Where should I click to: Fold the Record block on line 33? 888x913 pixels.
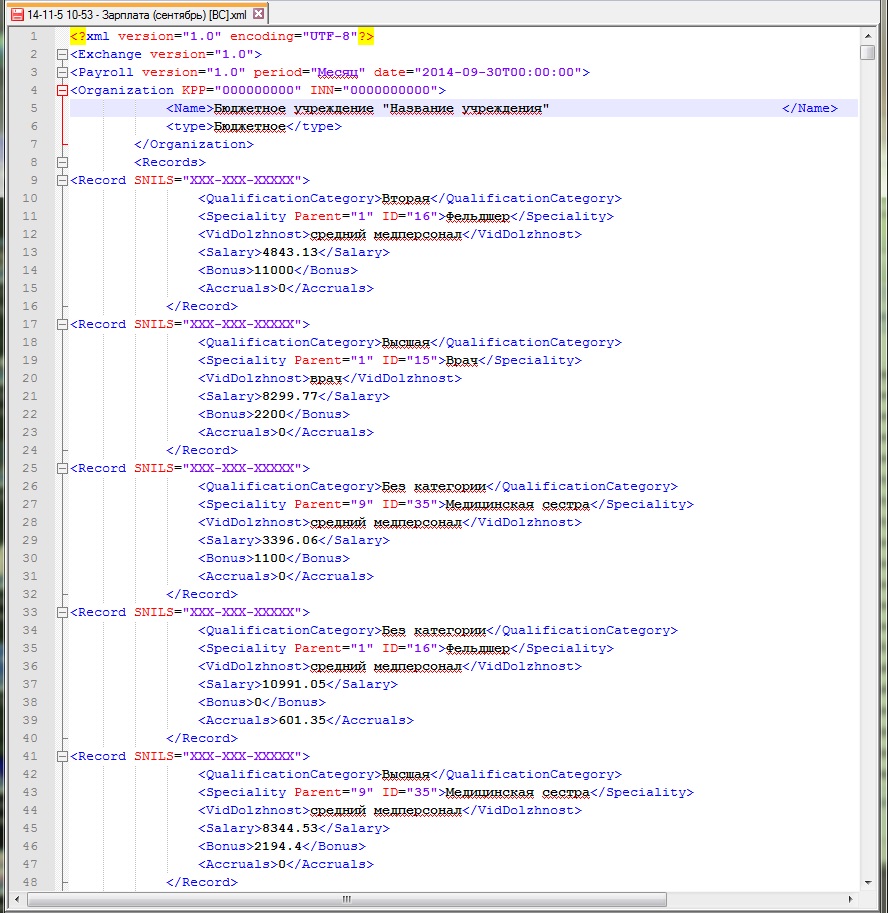pyautogui.click(x=63, y=612)
